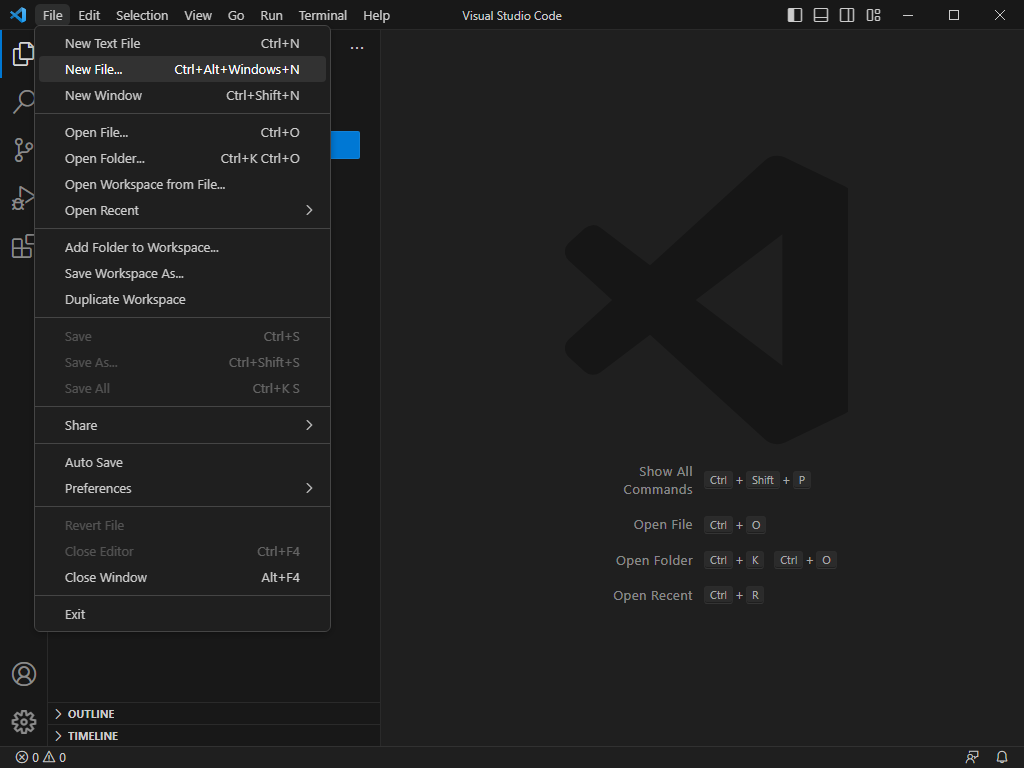Open the Terminal menu
Screen dimensions: 1024x768
coord(323,15)
